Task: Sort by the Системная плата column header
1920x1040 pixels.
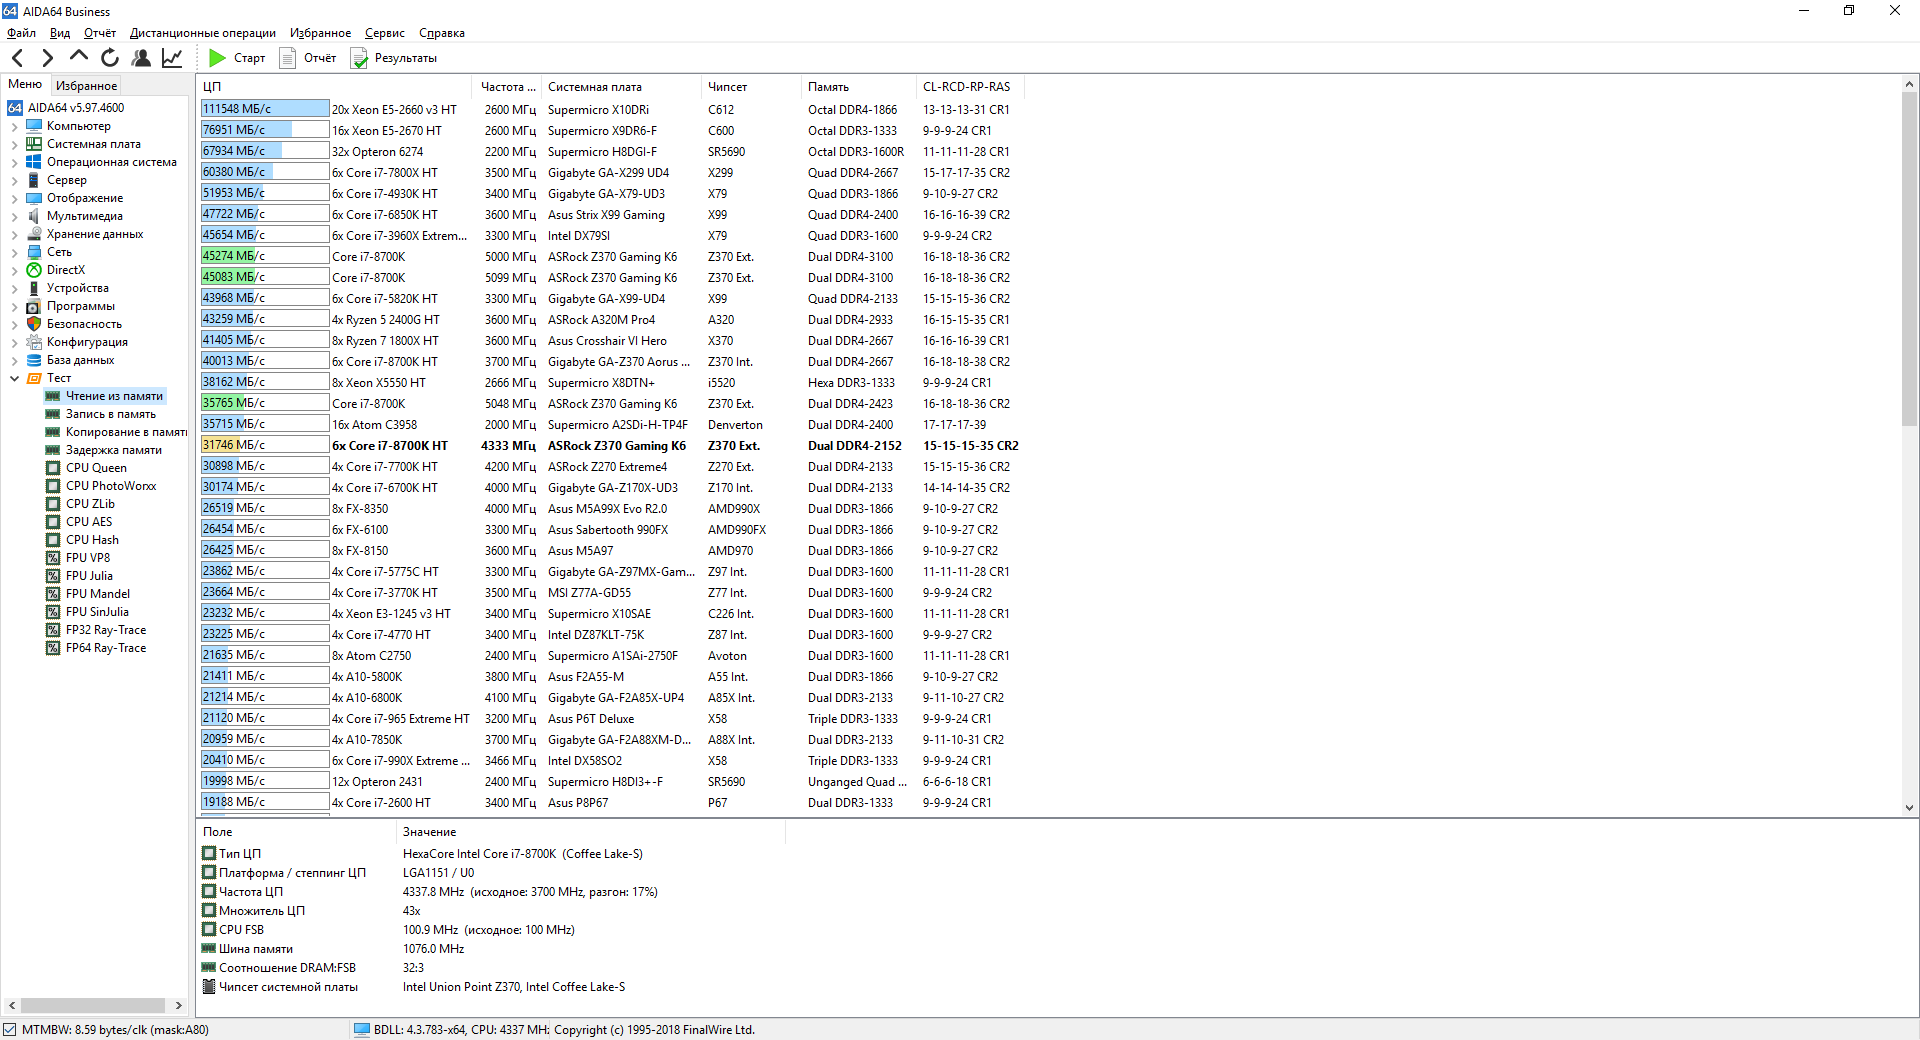Action: 622,87
